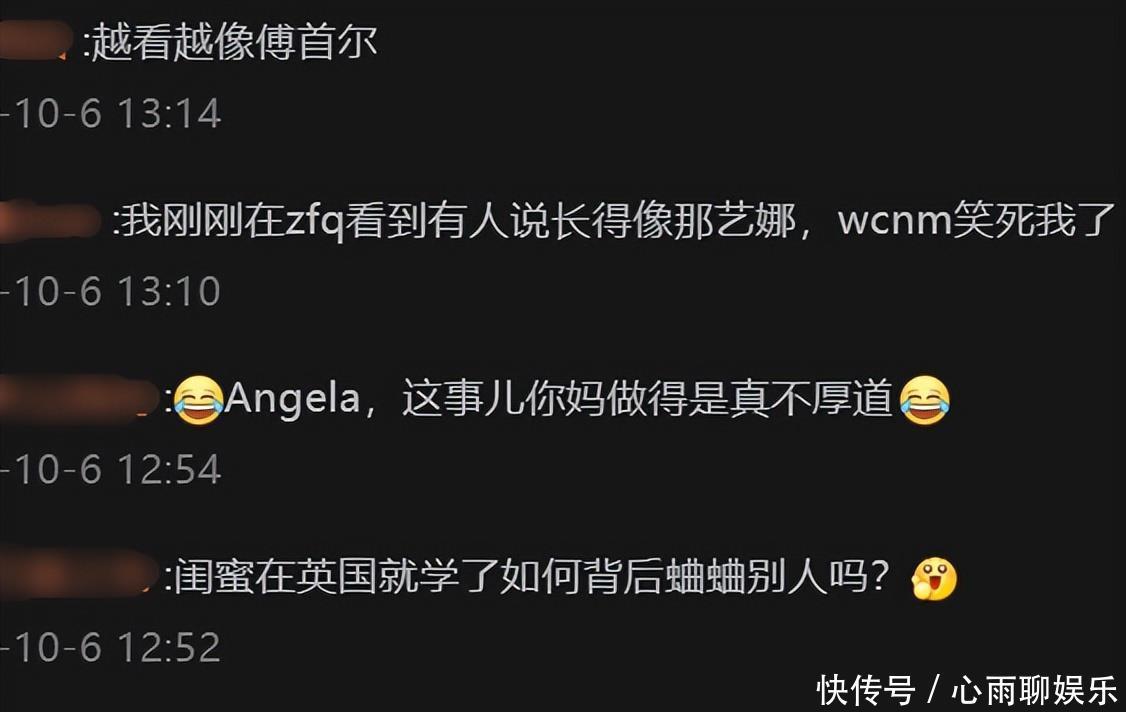The height and width of the screenshot is (712, 1126).
Task: Open the blurred username of first comment
Action: tap(34, 41)
